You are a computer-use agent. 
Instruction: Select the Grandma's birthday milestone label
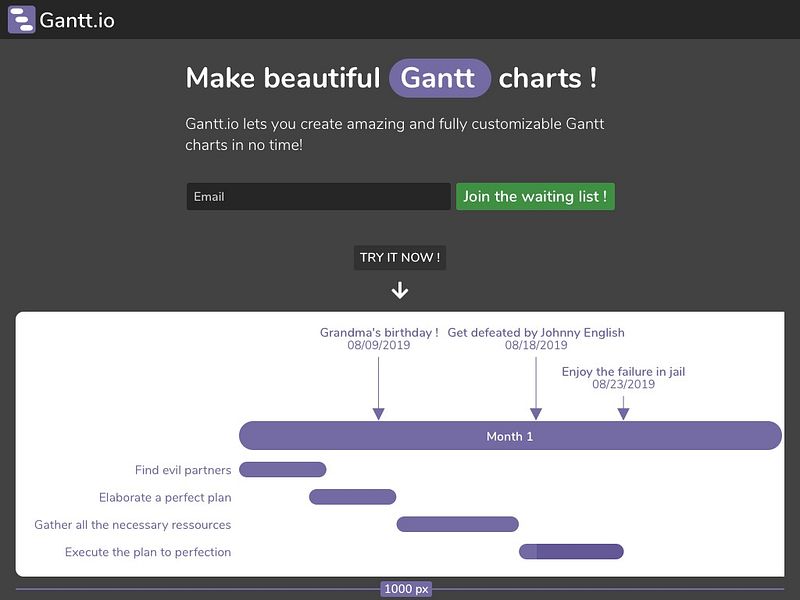(x=379, y=333)
